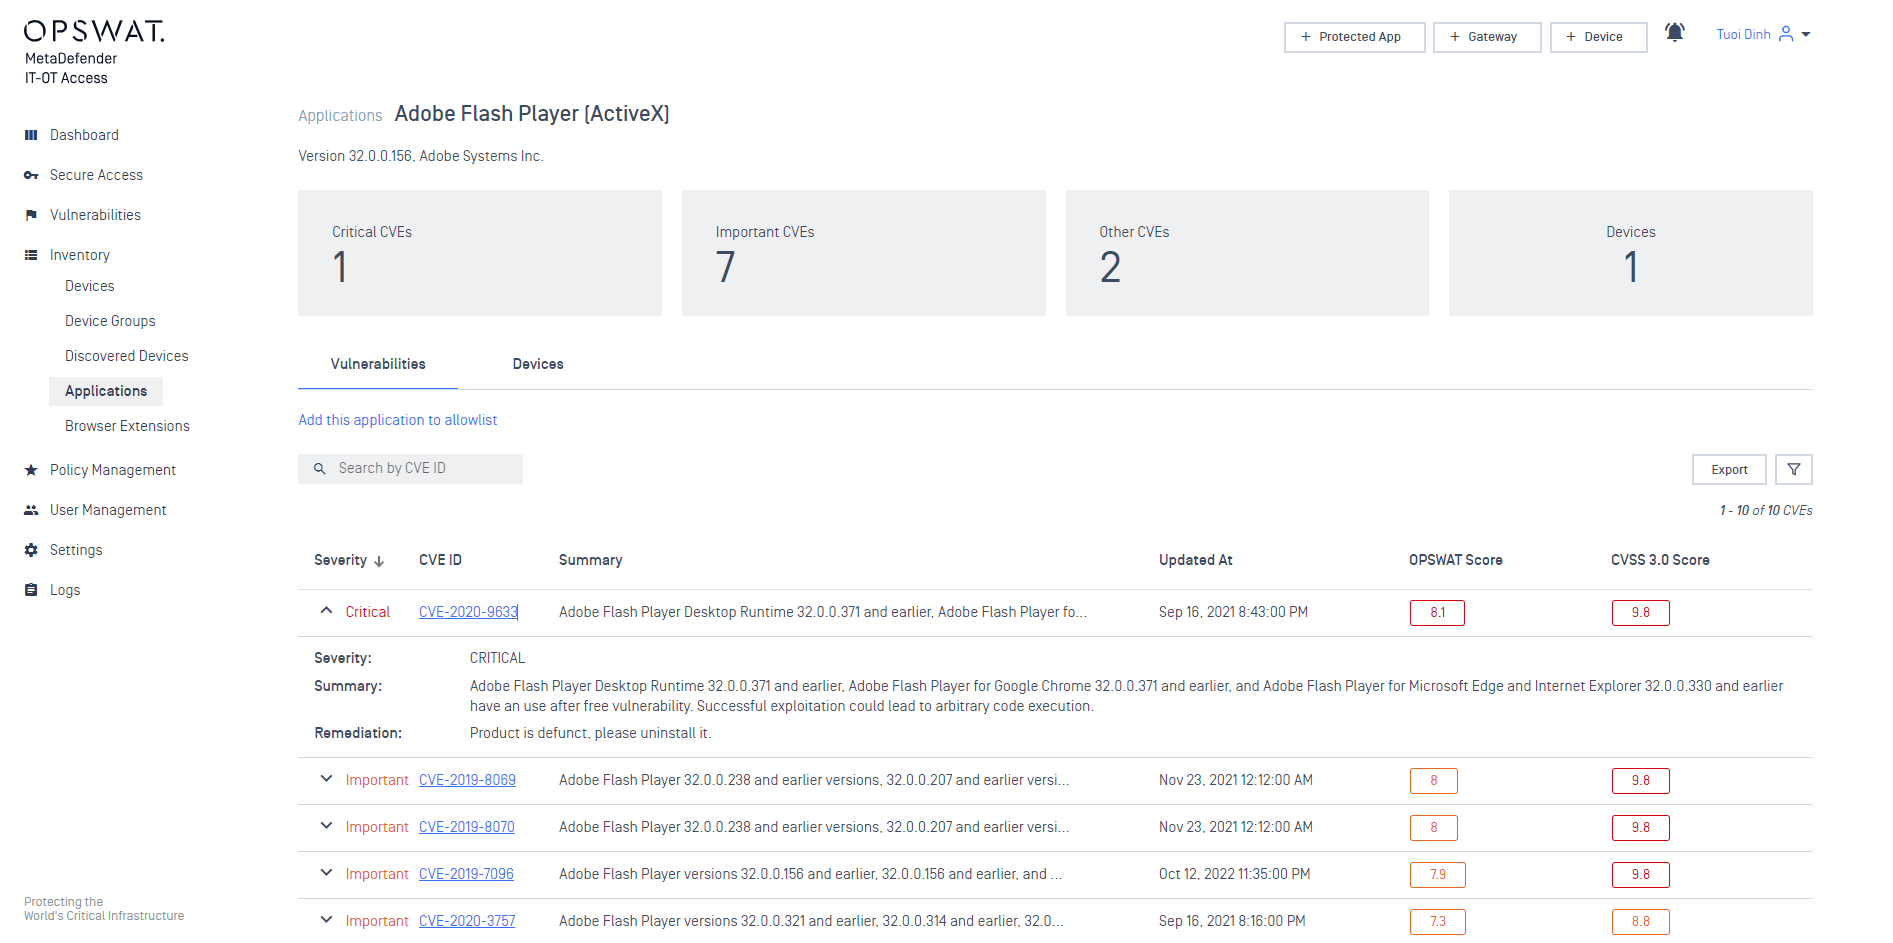1893x943 pixels.
Task: Expand the CVE-2019-7096 row
Action: (x=326, y=872)
